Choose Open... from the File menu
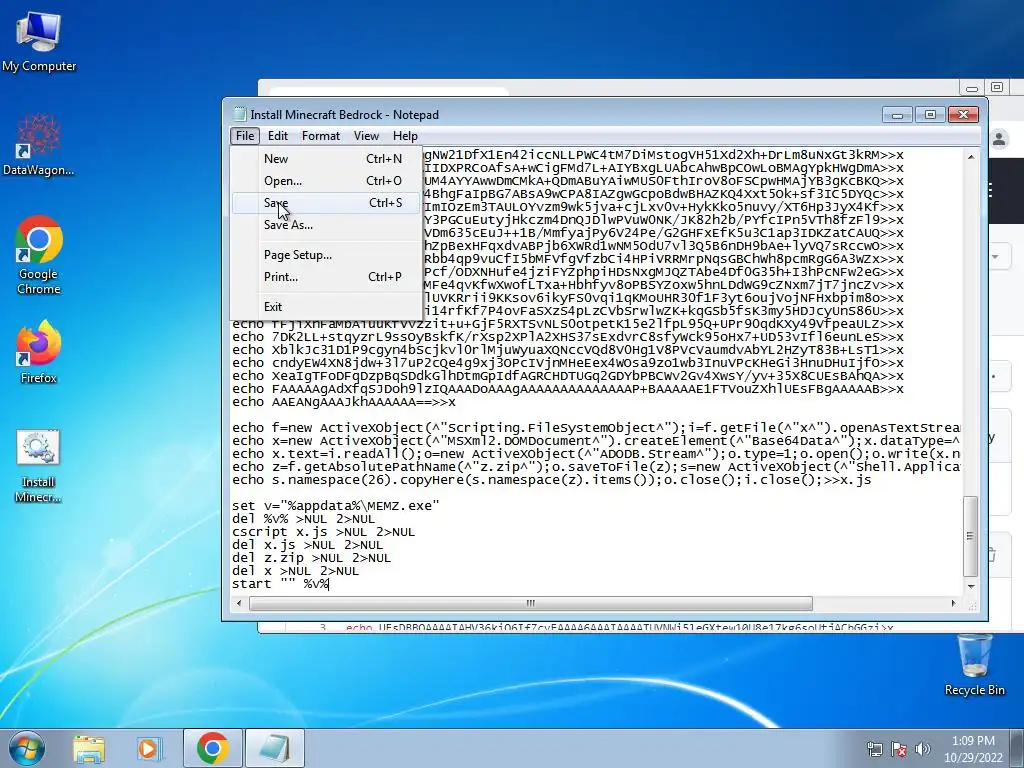 326,181
